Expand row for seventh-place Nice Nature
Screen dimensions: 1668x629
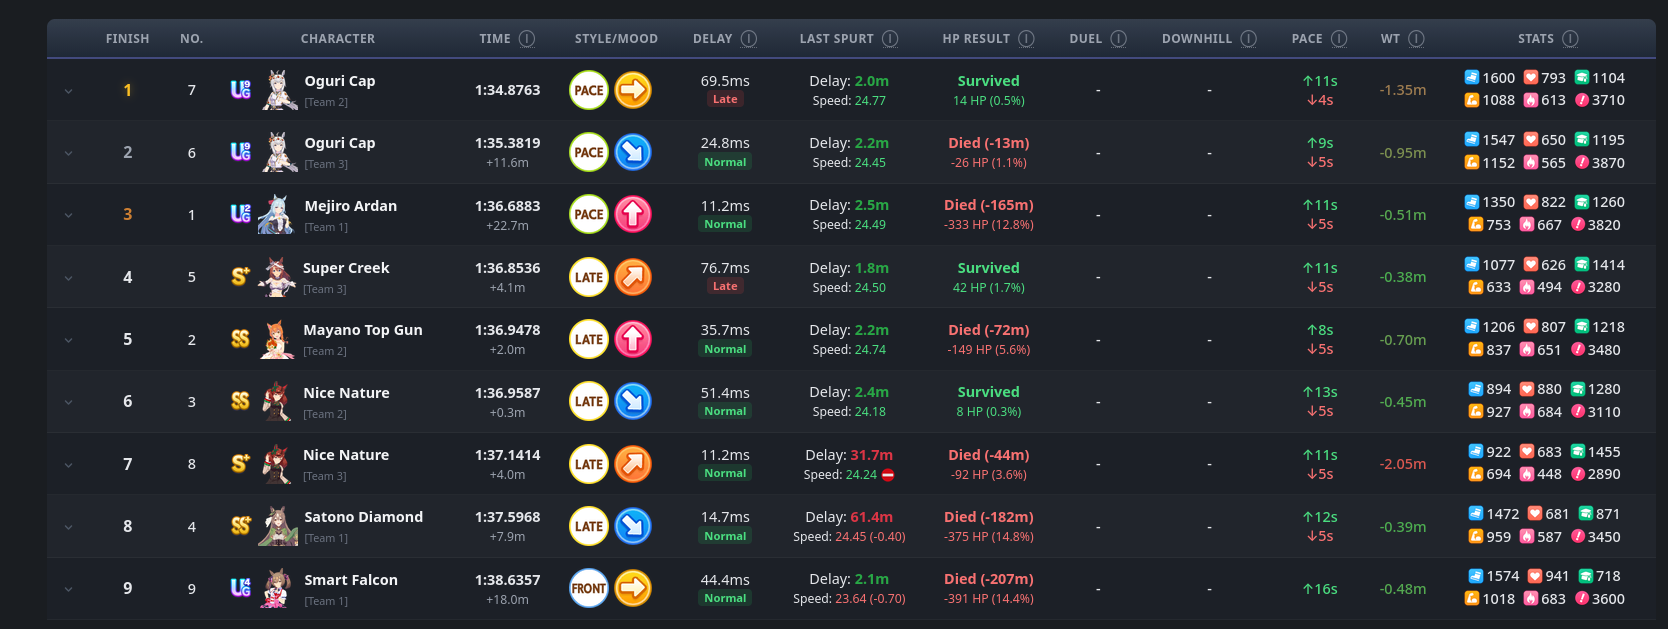68,465
